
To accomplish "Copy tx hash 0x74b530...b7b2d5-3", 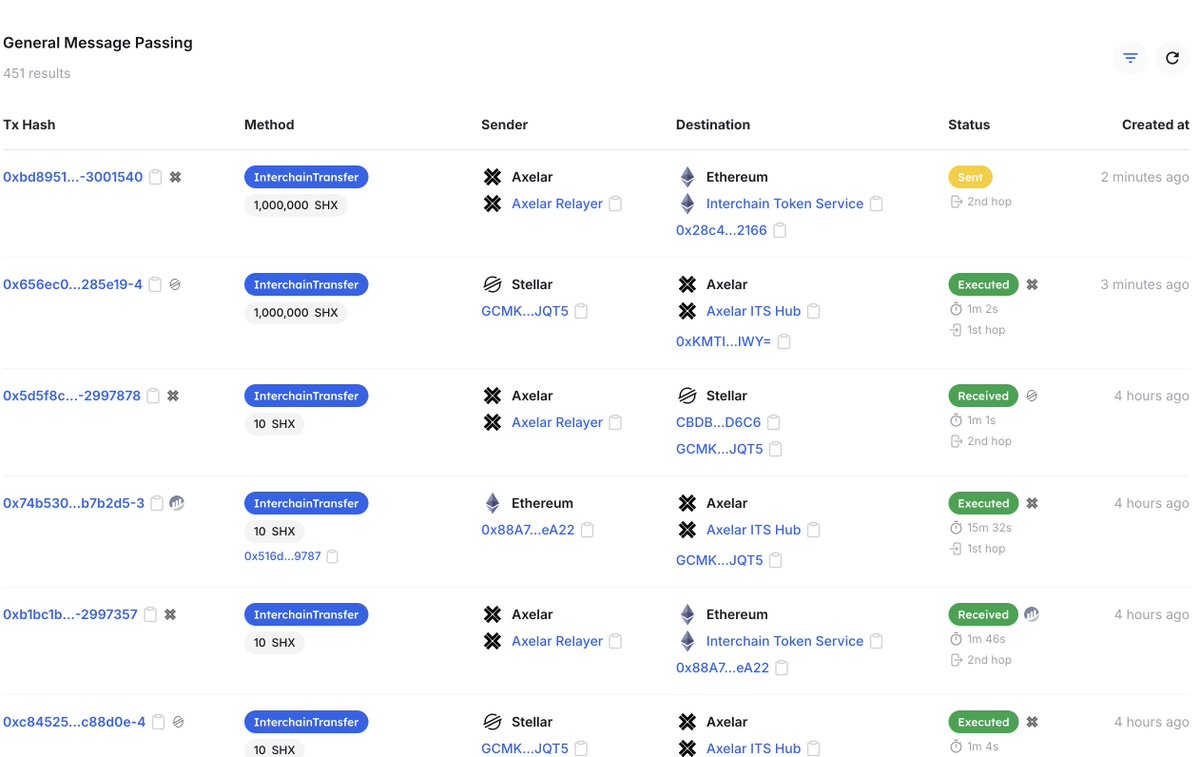I will (x=157, y=504).
